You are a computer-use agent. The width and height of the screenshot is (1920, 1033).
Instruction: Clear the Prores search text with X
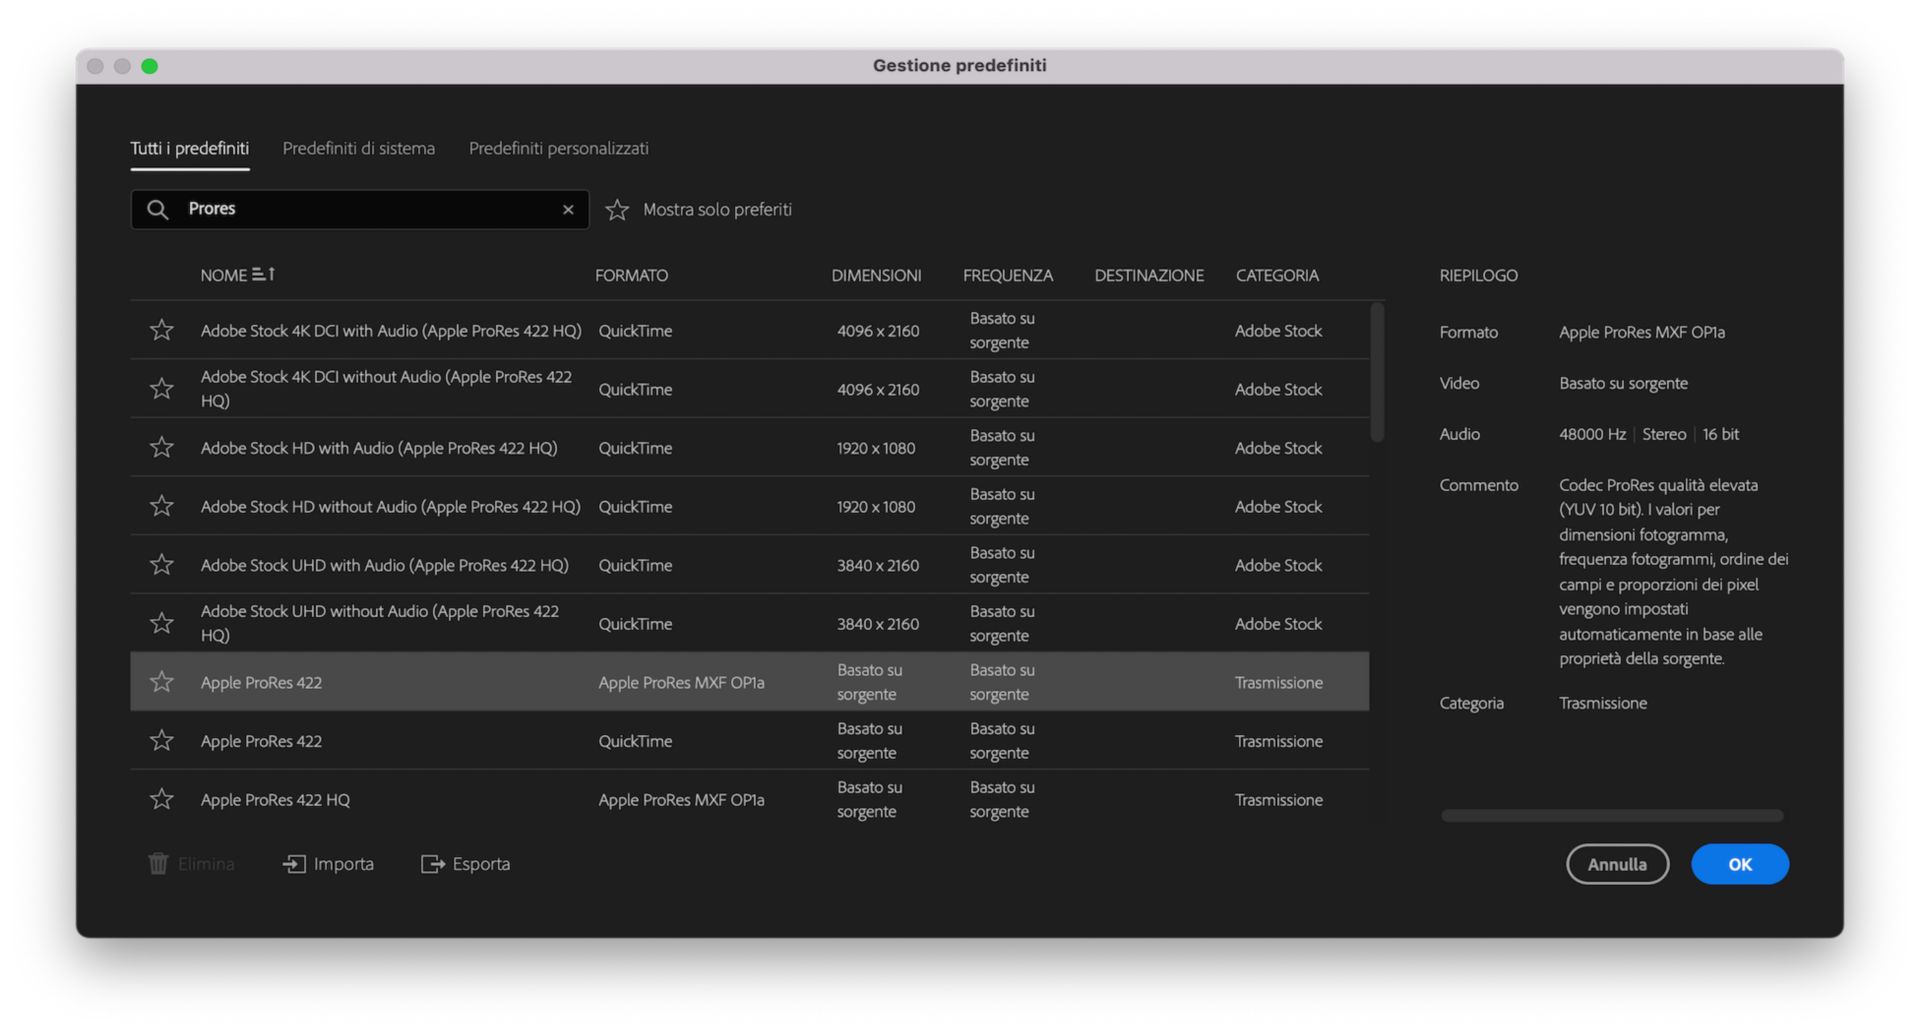coord(568,209)
